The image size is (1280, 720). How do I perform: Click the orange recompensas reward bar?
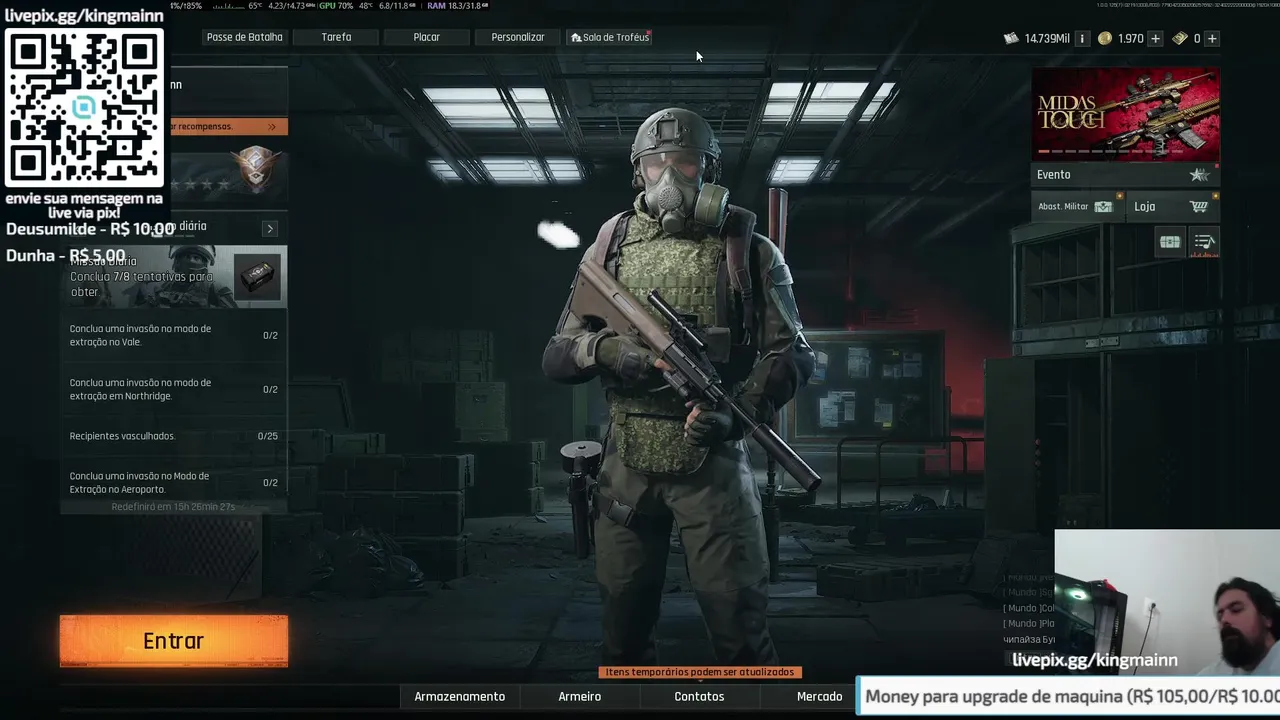(228, 127)
